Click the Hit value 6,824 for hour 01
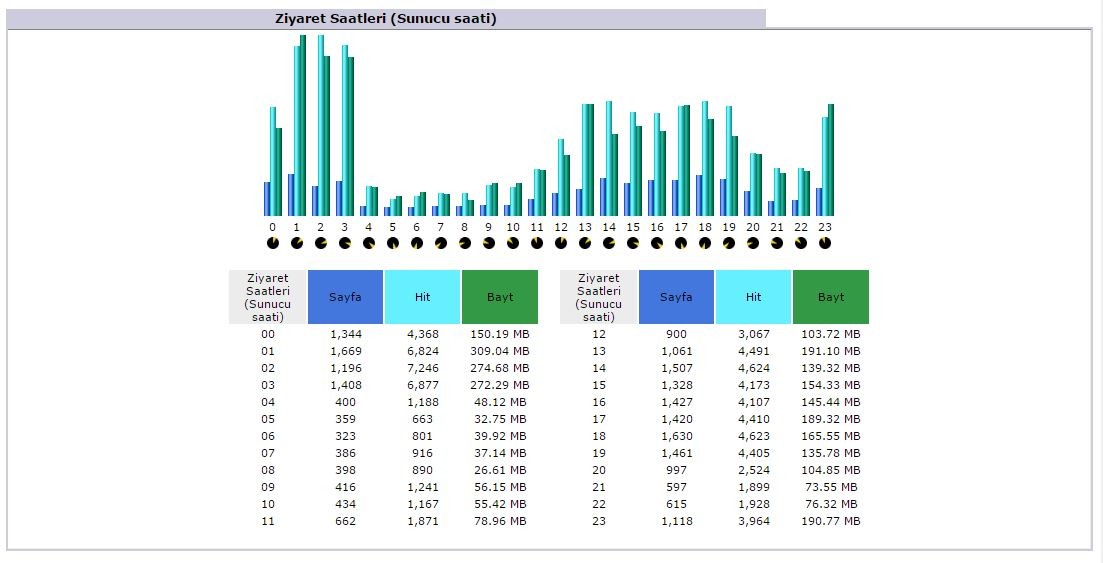This screenshot has width=1103, height=563. click(x=423, y=351)
